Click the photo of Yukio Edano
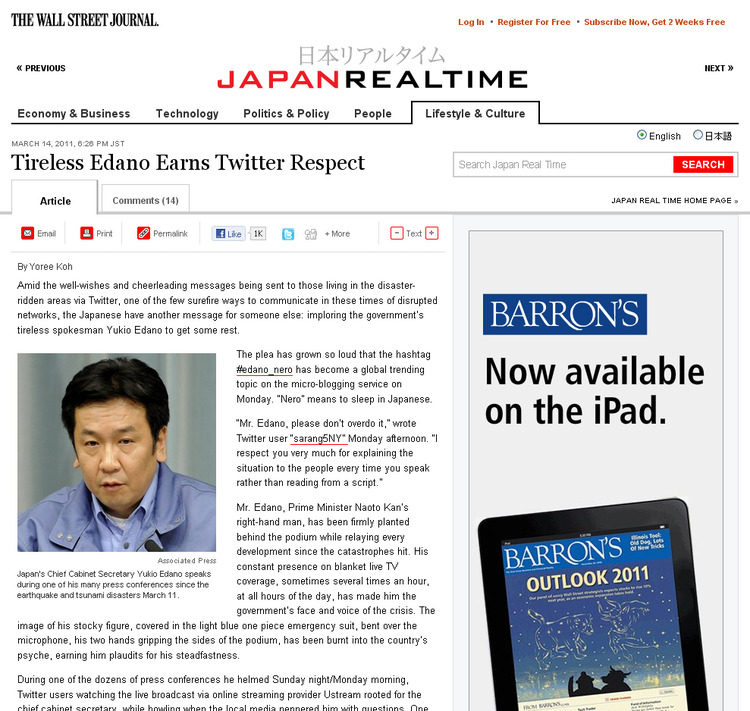This screenshot has width=750, height=711. tap(117, 452)
